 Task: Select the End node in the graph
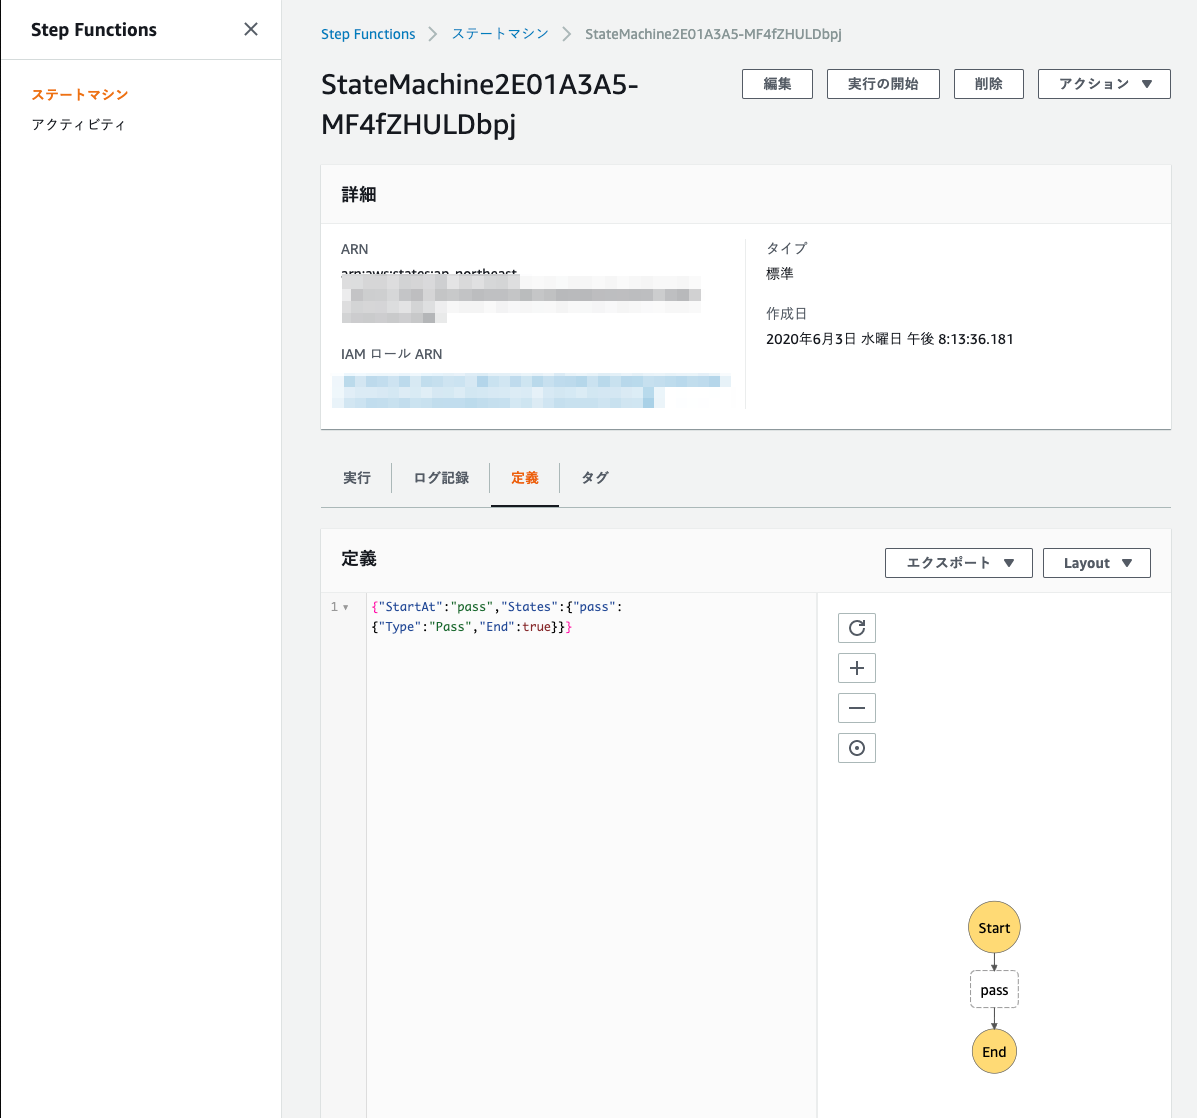click(994, 1052)
